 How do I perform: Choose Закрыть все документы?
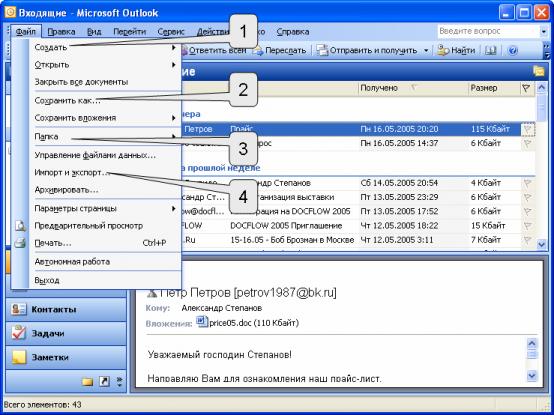105,82
